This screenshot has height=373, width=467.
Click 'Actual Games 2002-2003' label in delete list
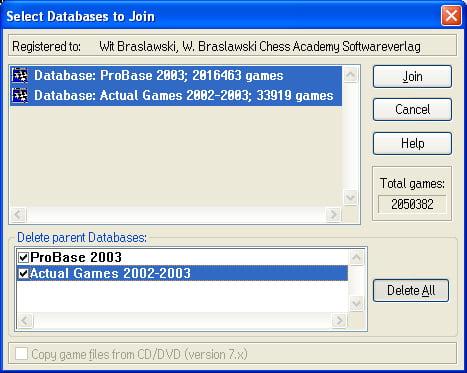(110, 274)
